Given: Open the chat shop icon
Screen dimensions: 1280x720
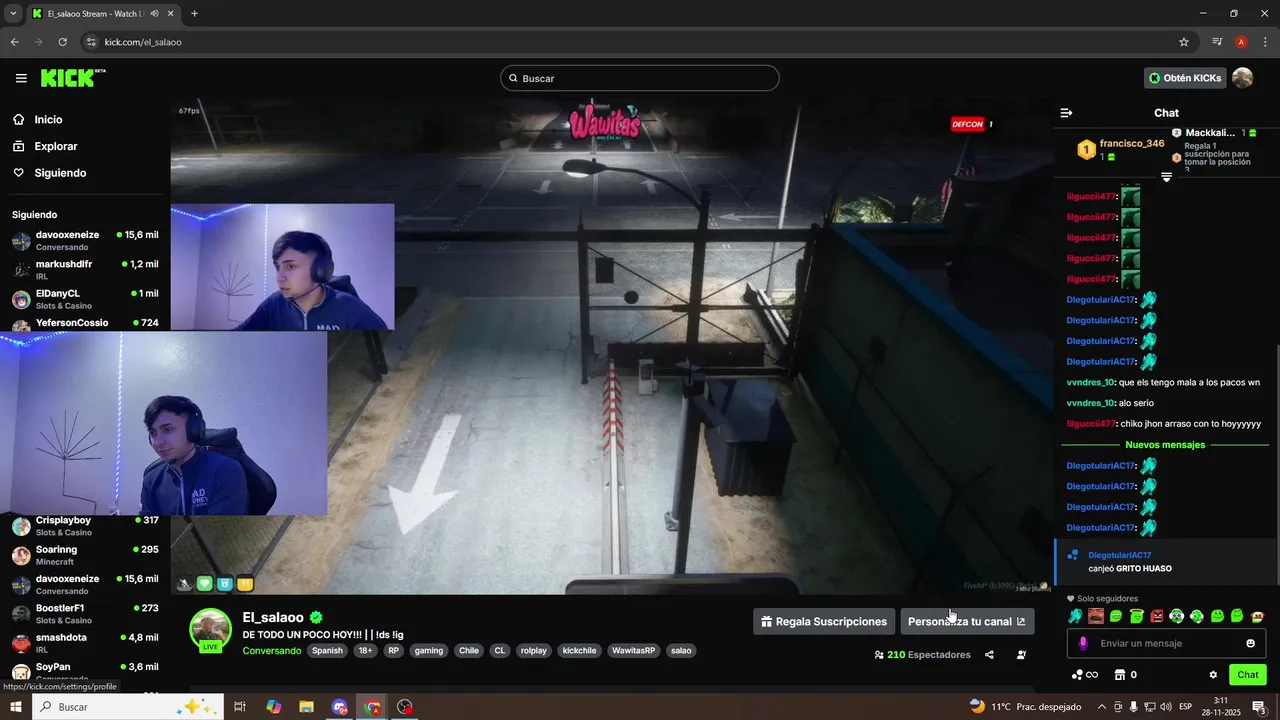Looking at the screenshot, I should [1120, 675].
